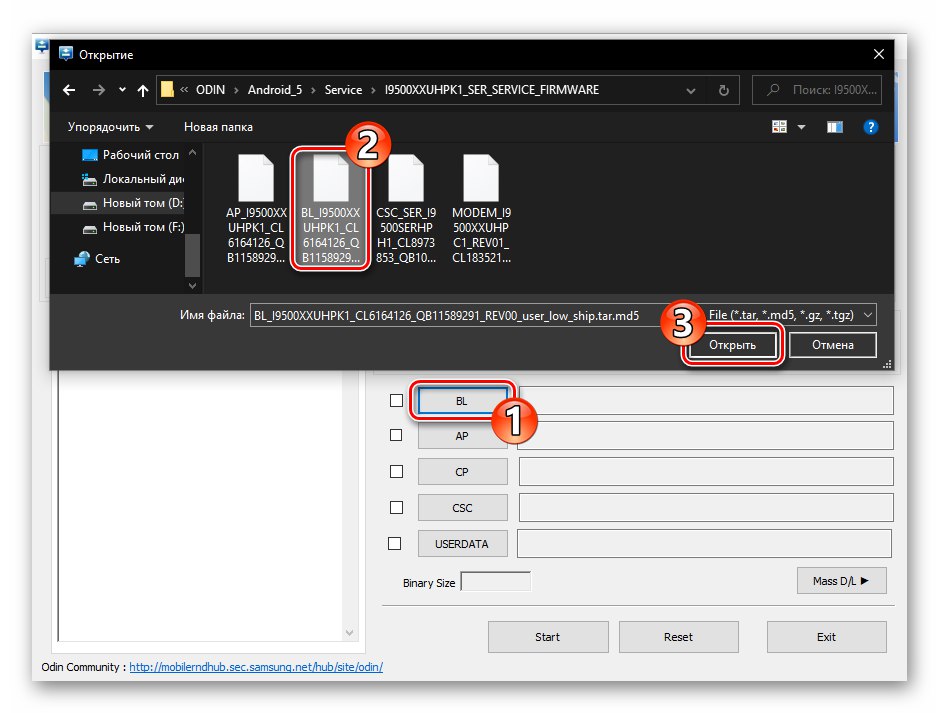Viewport: 939px width, 713px height.
Task: Select the MODEM_I9500XXUHPC1 file
Action: pyautogui.click(x=481, y=208)
